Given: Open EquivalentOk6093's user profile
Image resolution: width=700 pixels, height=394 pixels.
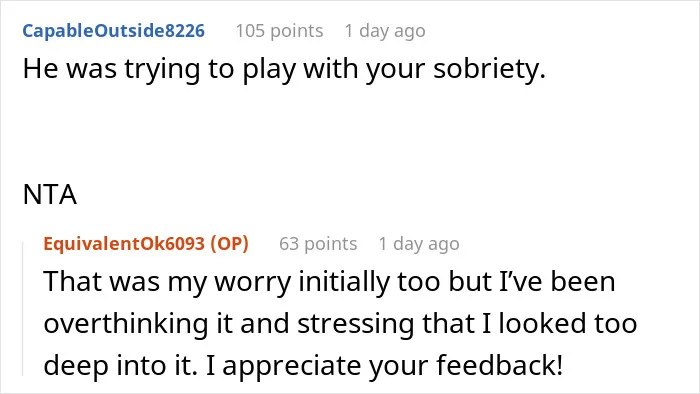Looking at the screenshot, I should coord(124,244).
